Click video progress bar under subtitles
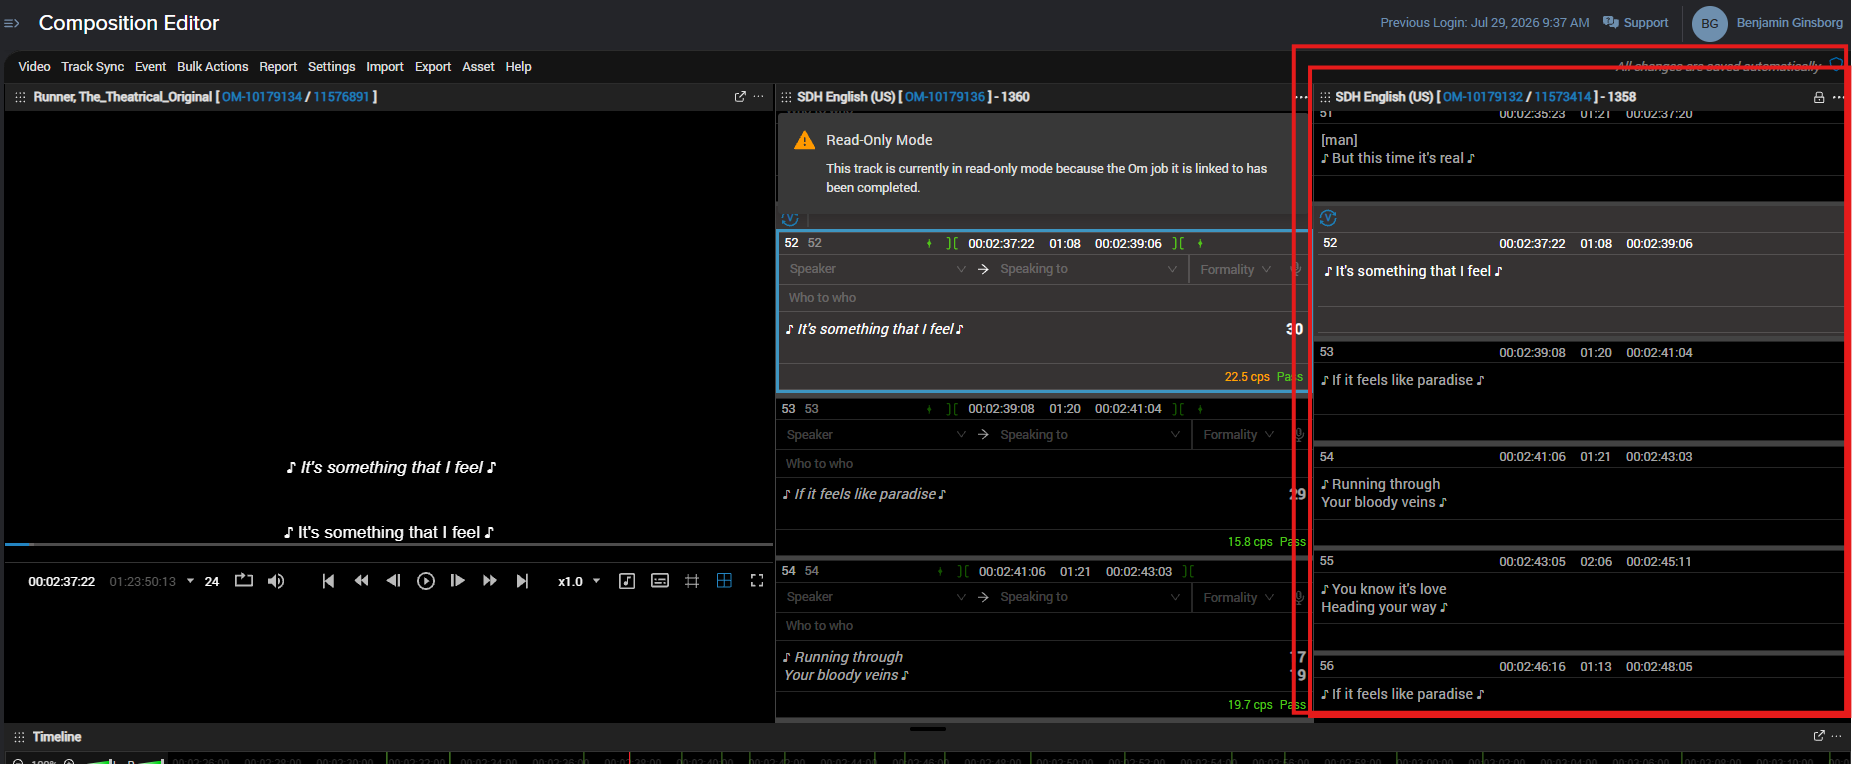 [389, 544]
